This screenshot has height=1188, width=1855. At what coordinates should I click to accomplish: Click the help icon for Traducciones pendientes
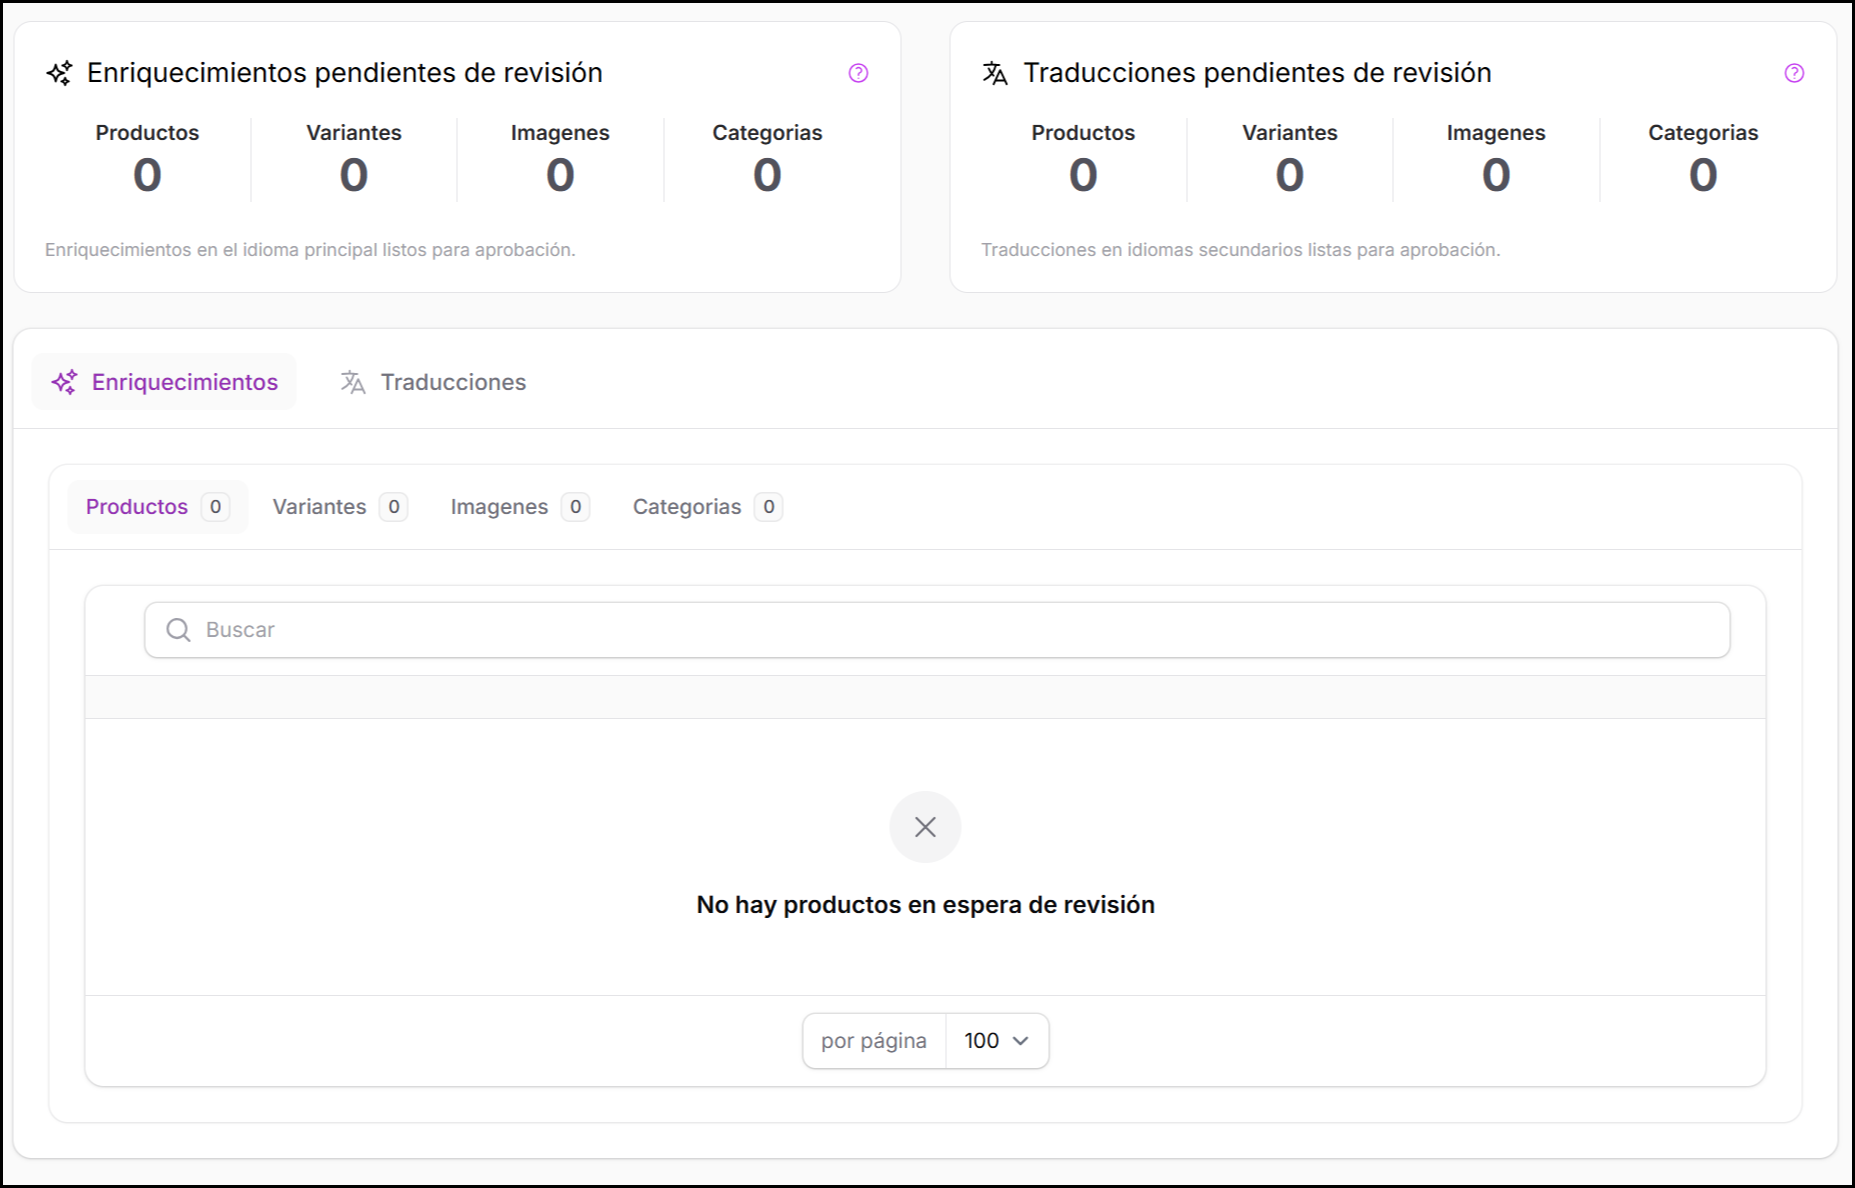coord(1794,73)
